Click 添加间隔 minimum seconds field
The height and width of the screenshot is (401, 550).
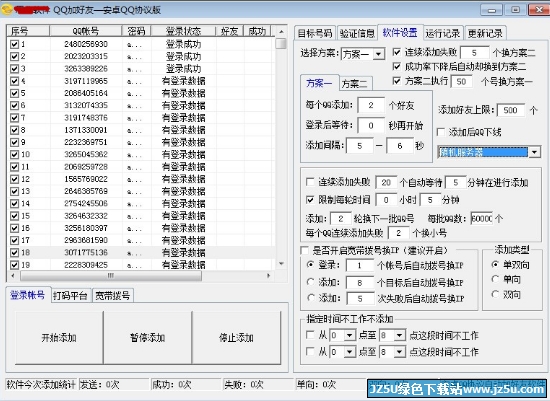click(x=360, y=146)
